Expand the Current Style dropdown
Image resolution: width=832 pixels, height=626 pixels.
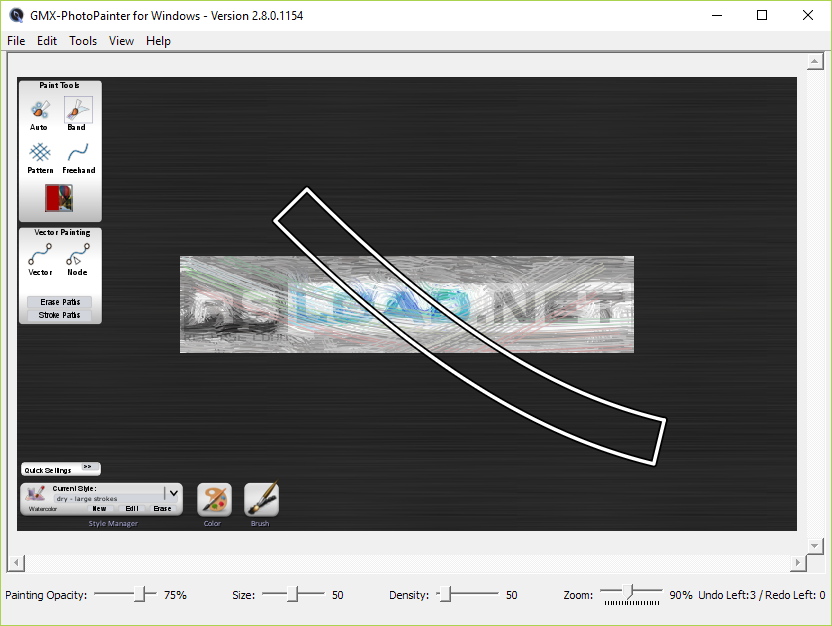click(173, 491)
